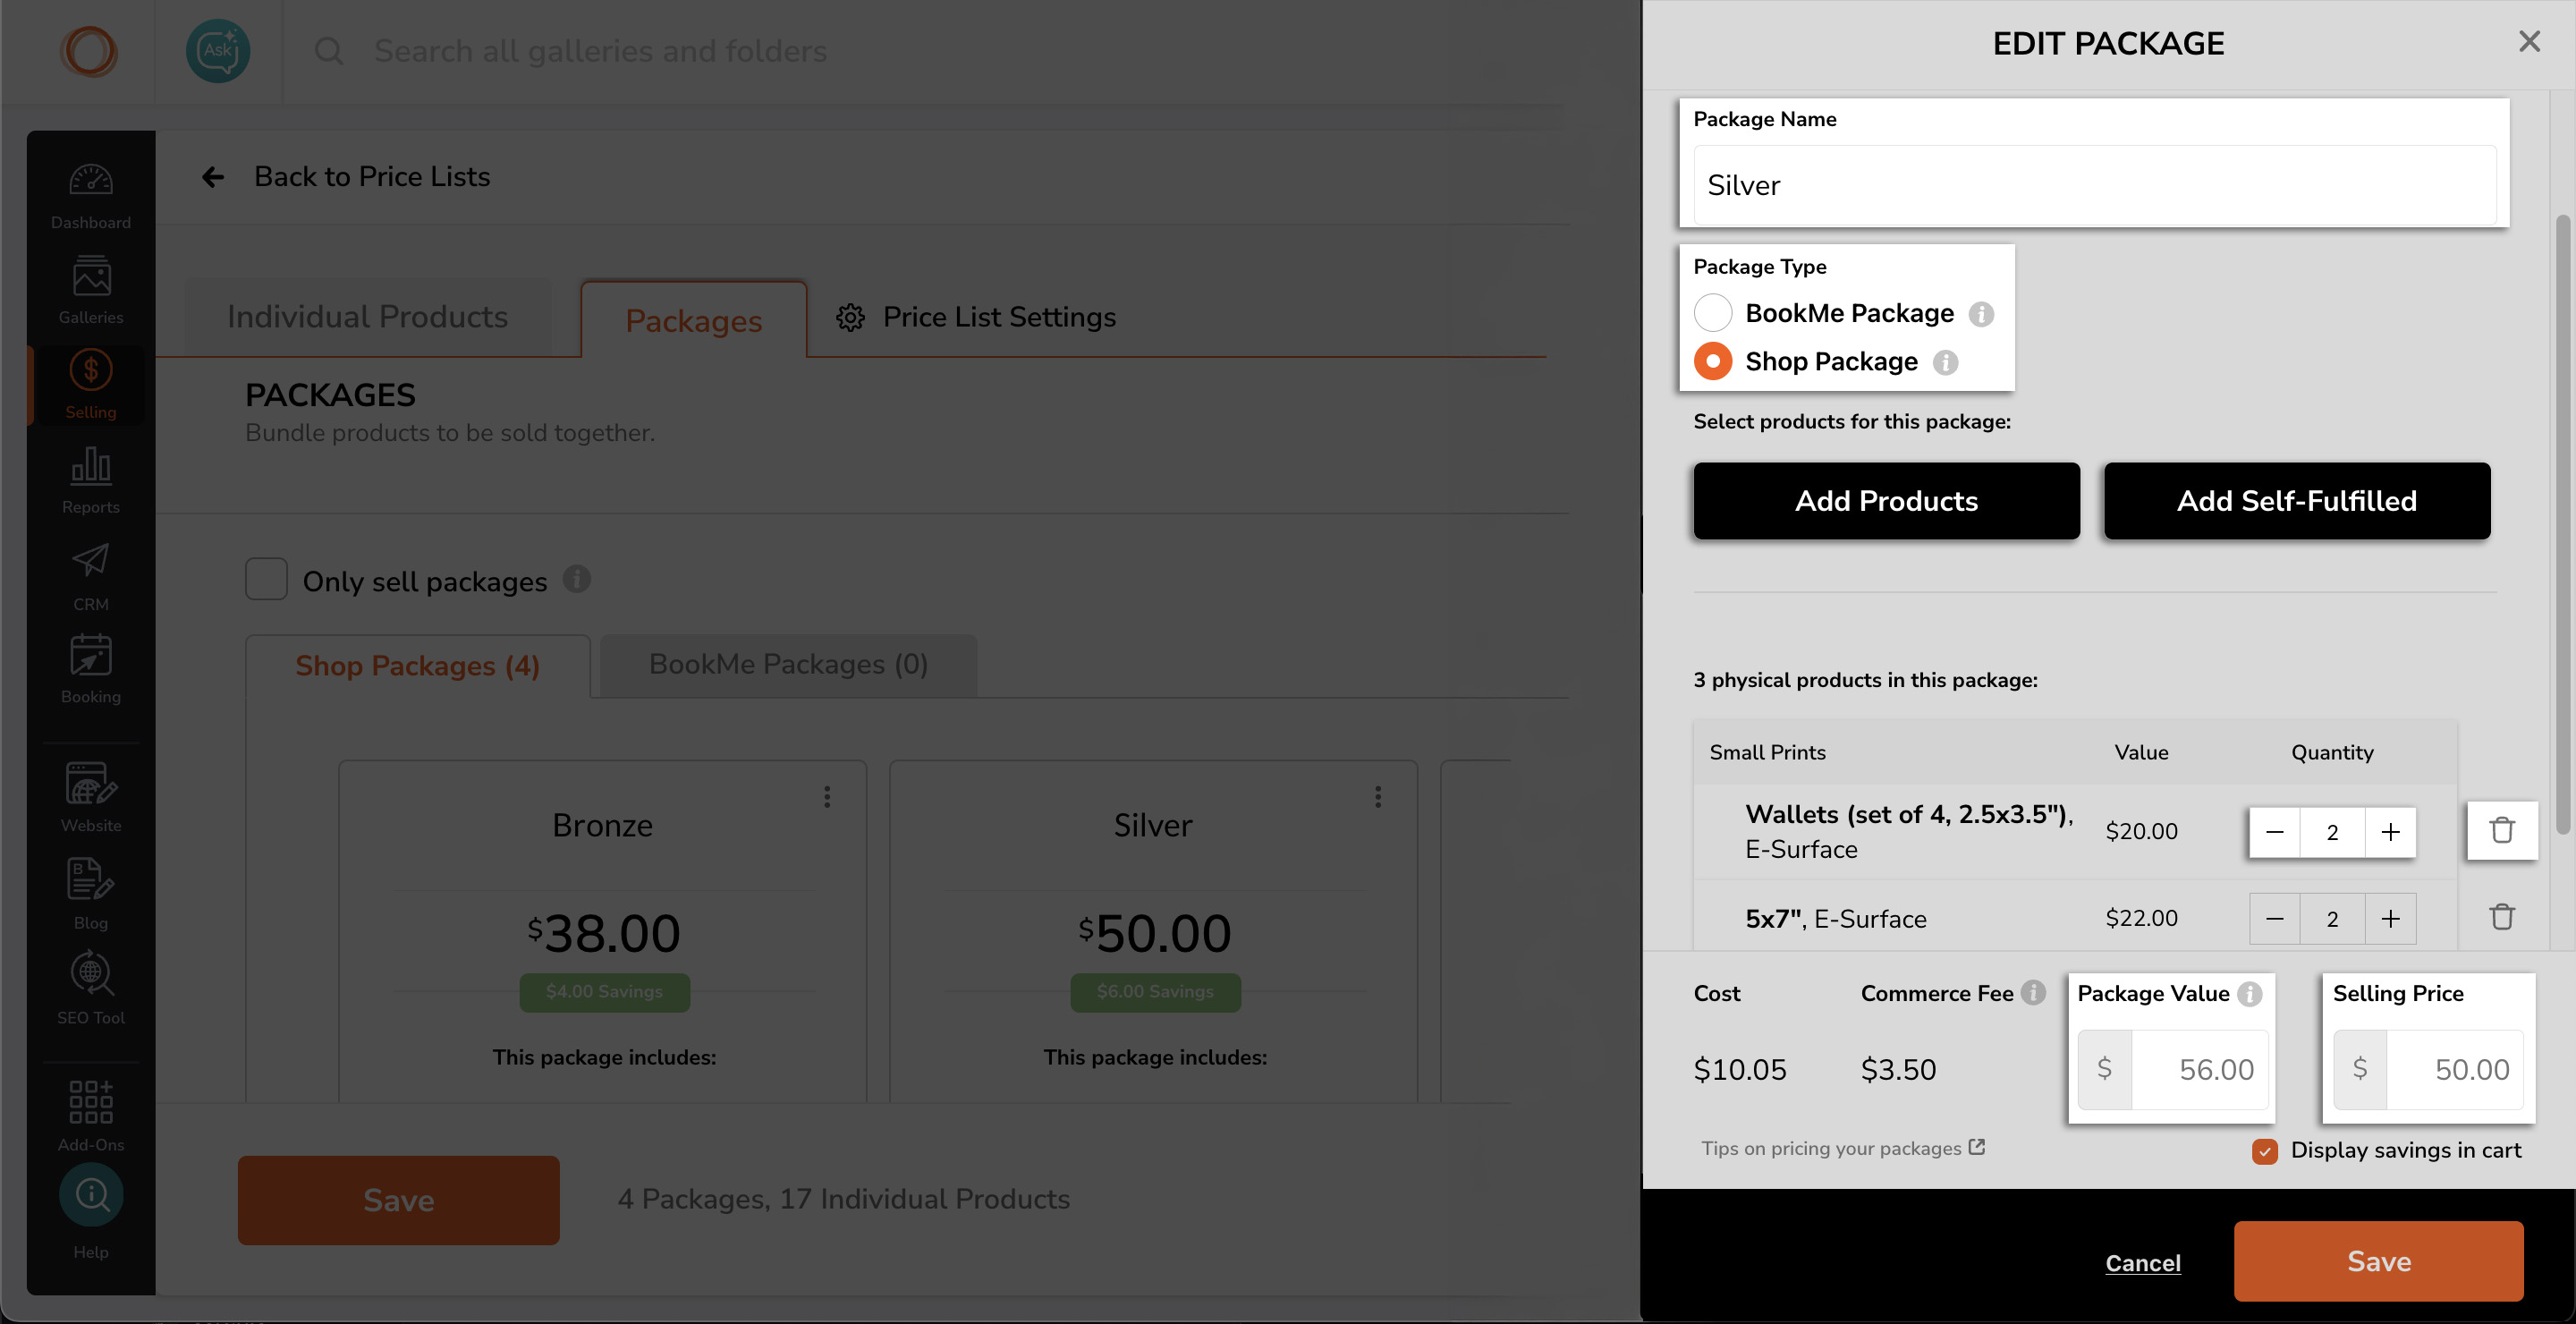The height and width of the screenshot is (1324, 2576).
Task: Click the Selling Price input field
Action: 2454,1070
